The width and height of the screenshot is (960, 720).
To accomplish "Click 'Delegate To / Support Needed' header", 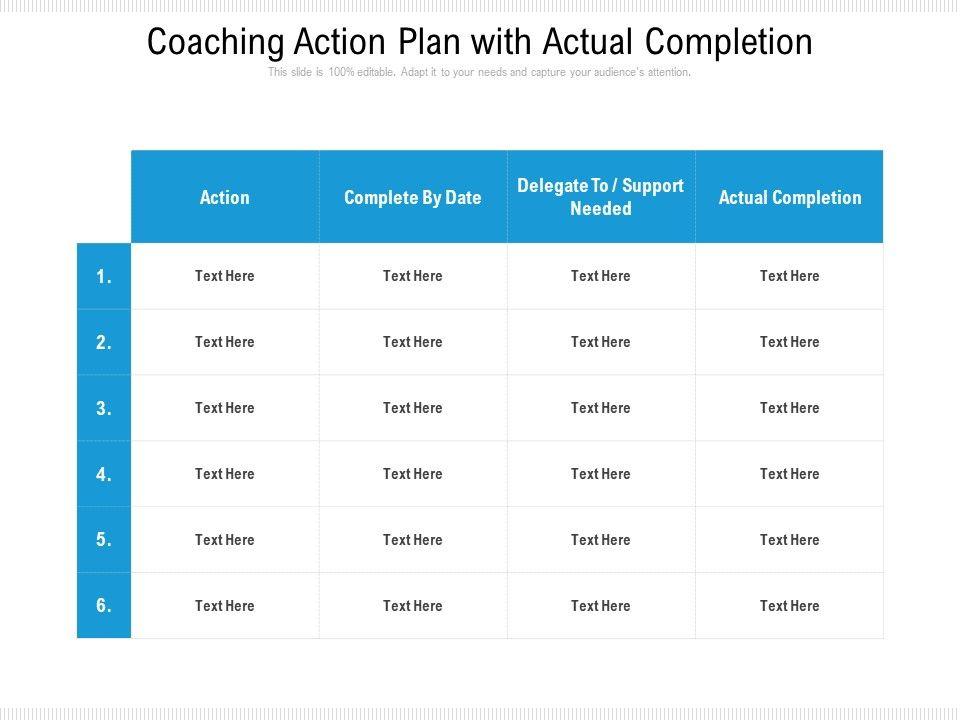I will pyautogui.click(x=601, y=197).
